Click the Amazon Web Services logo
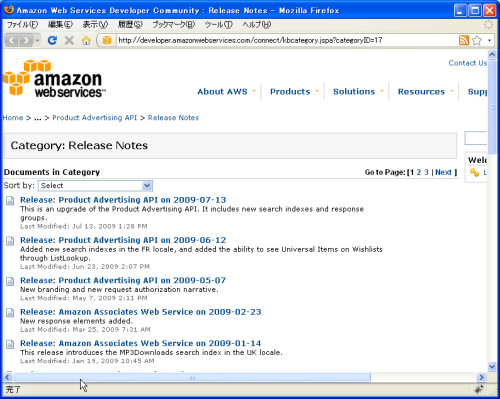This screenshot has height=399, width=500. (x=54, y=79)
